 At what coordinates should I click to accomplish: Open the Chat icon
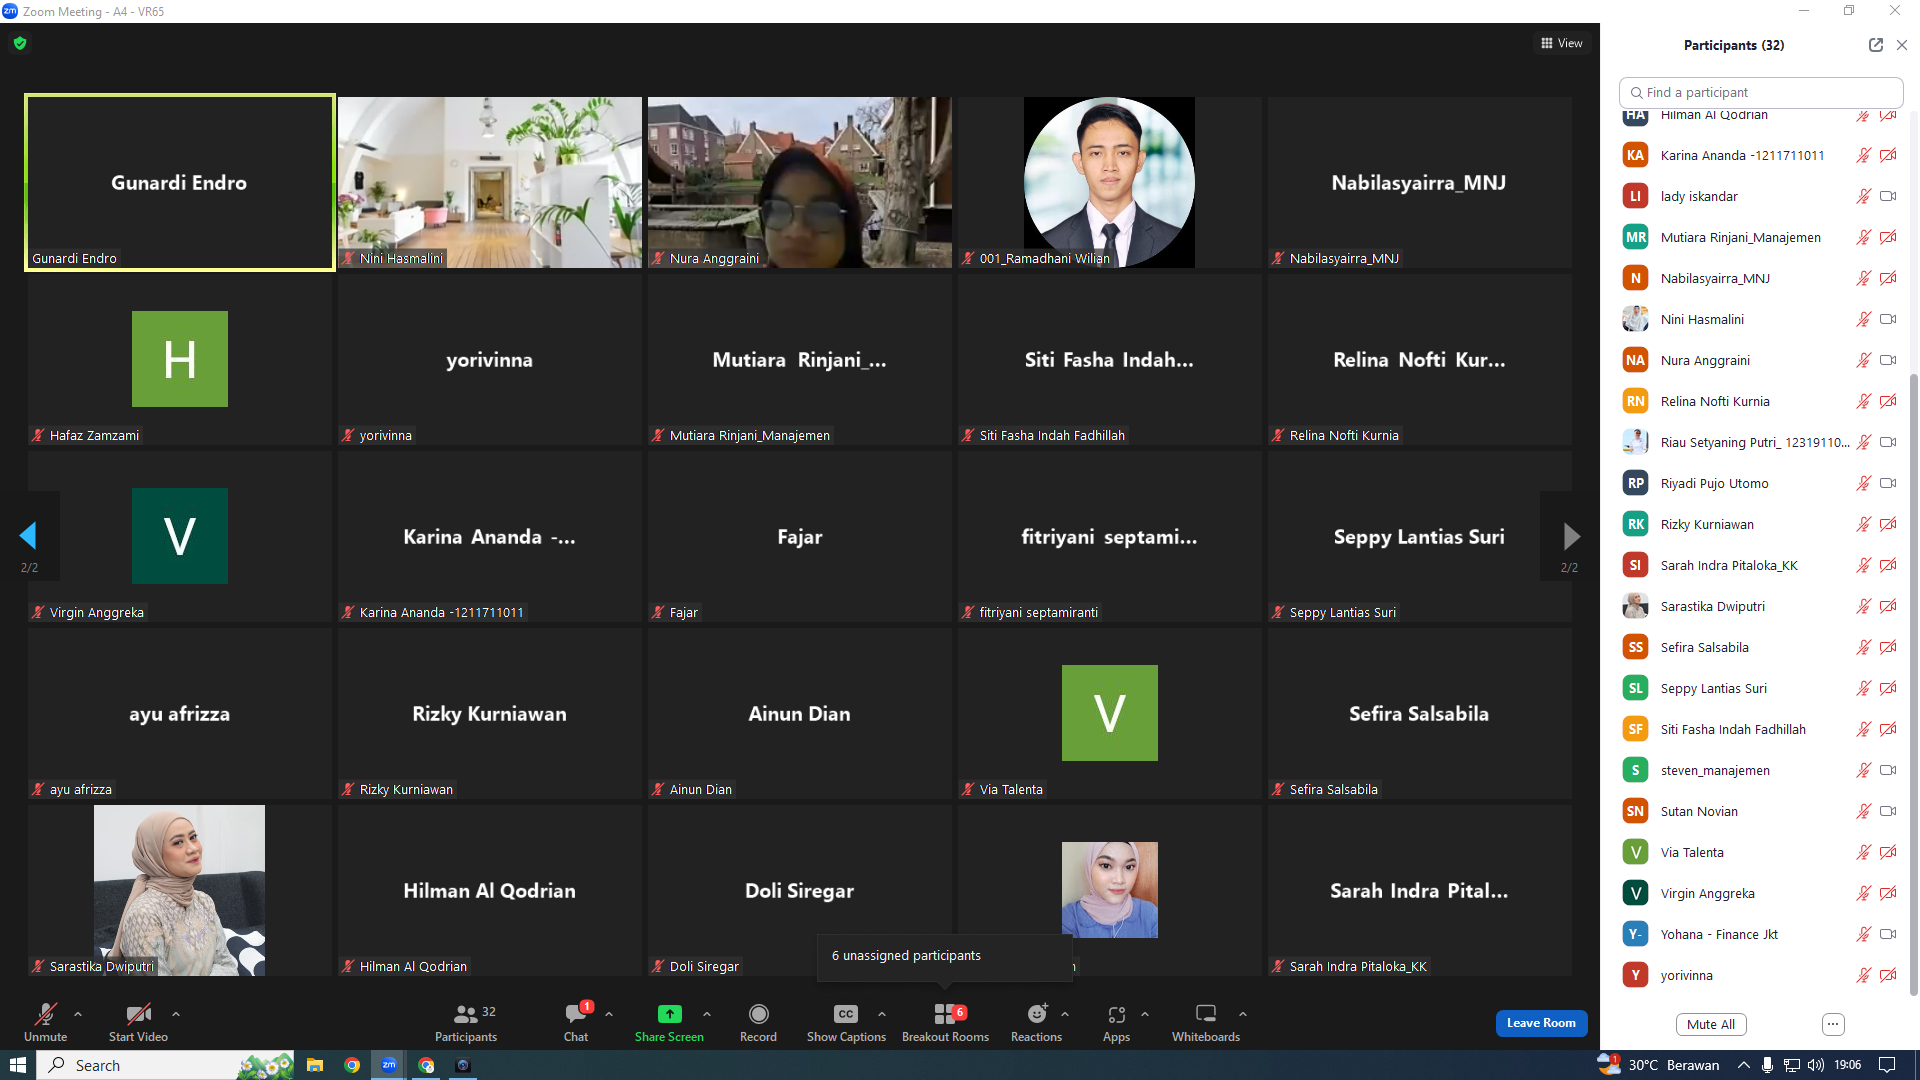click(575, 1014)
